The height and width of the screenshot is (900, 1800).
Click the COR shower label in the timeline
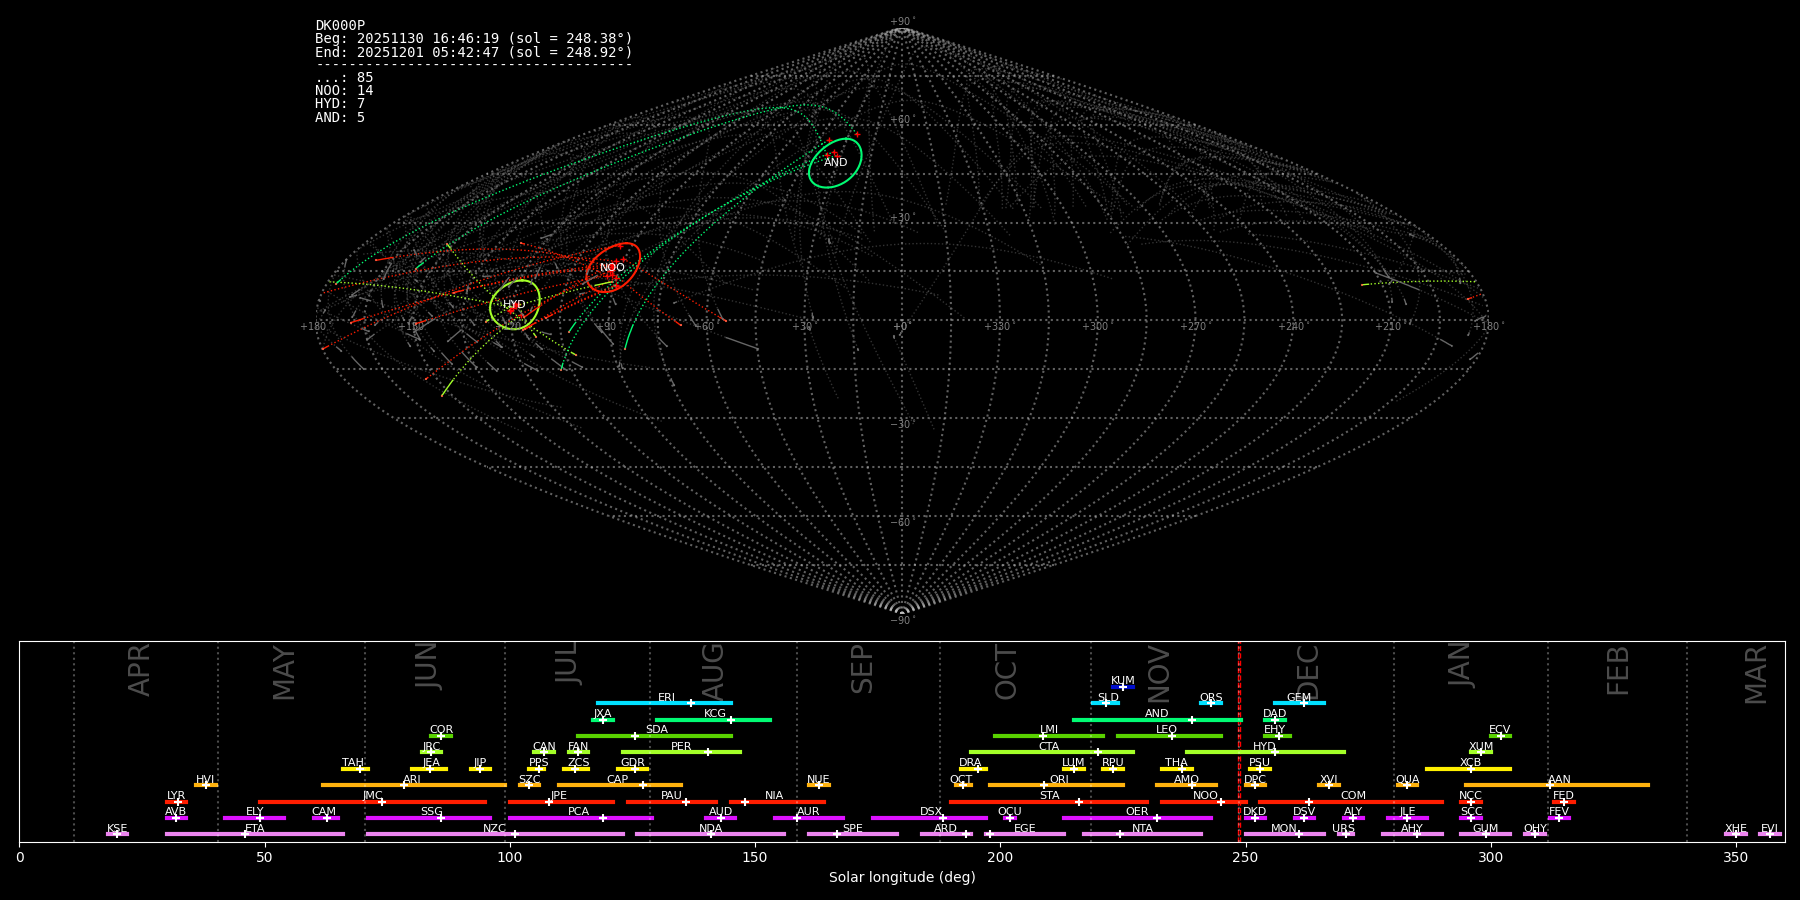(441, 730)
